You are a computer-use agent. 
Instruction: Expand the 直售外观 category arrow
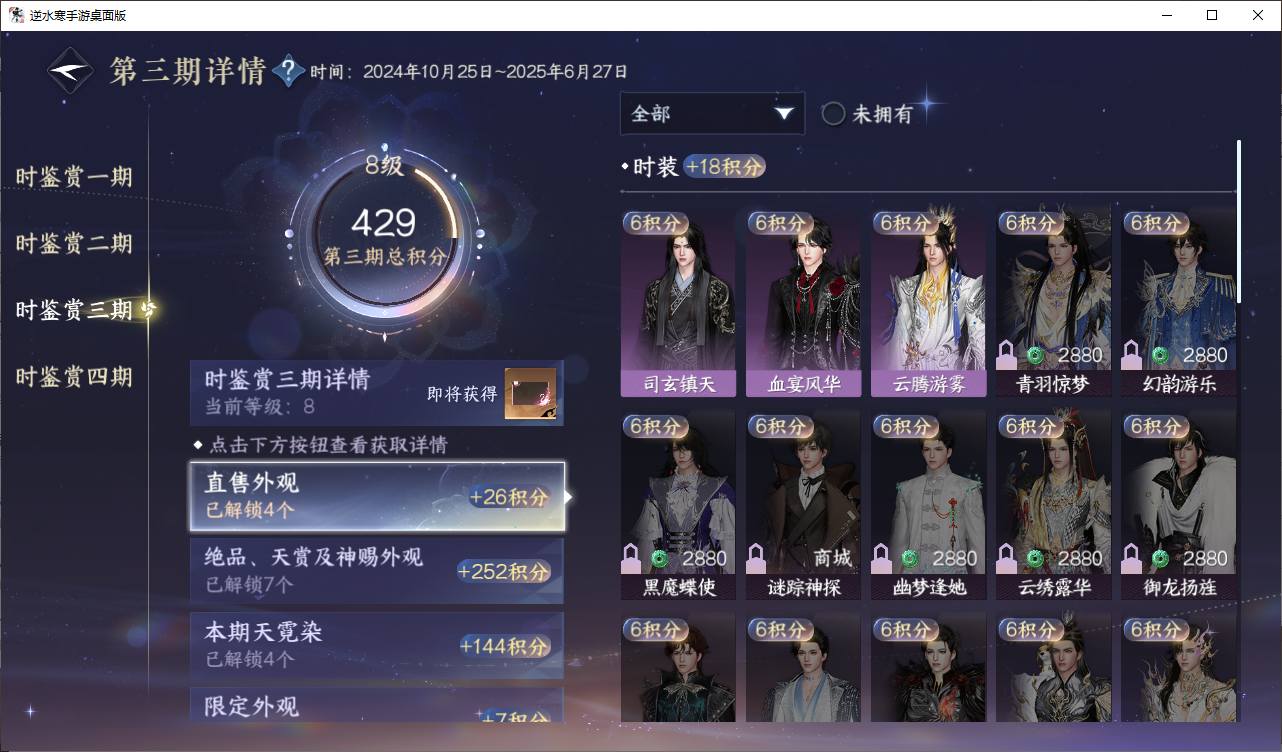[569, 497]
